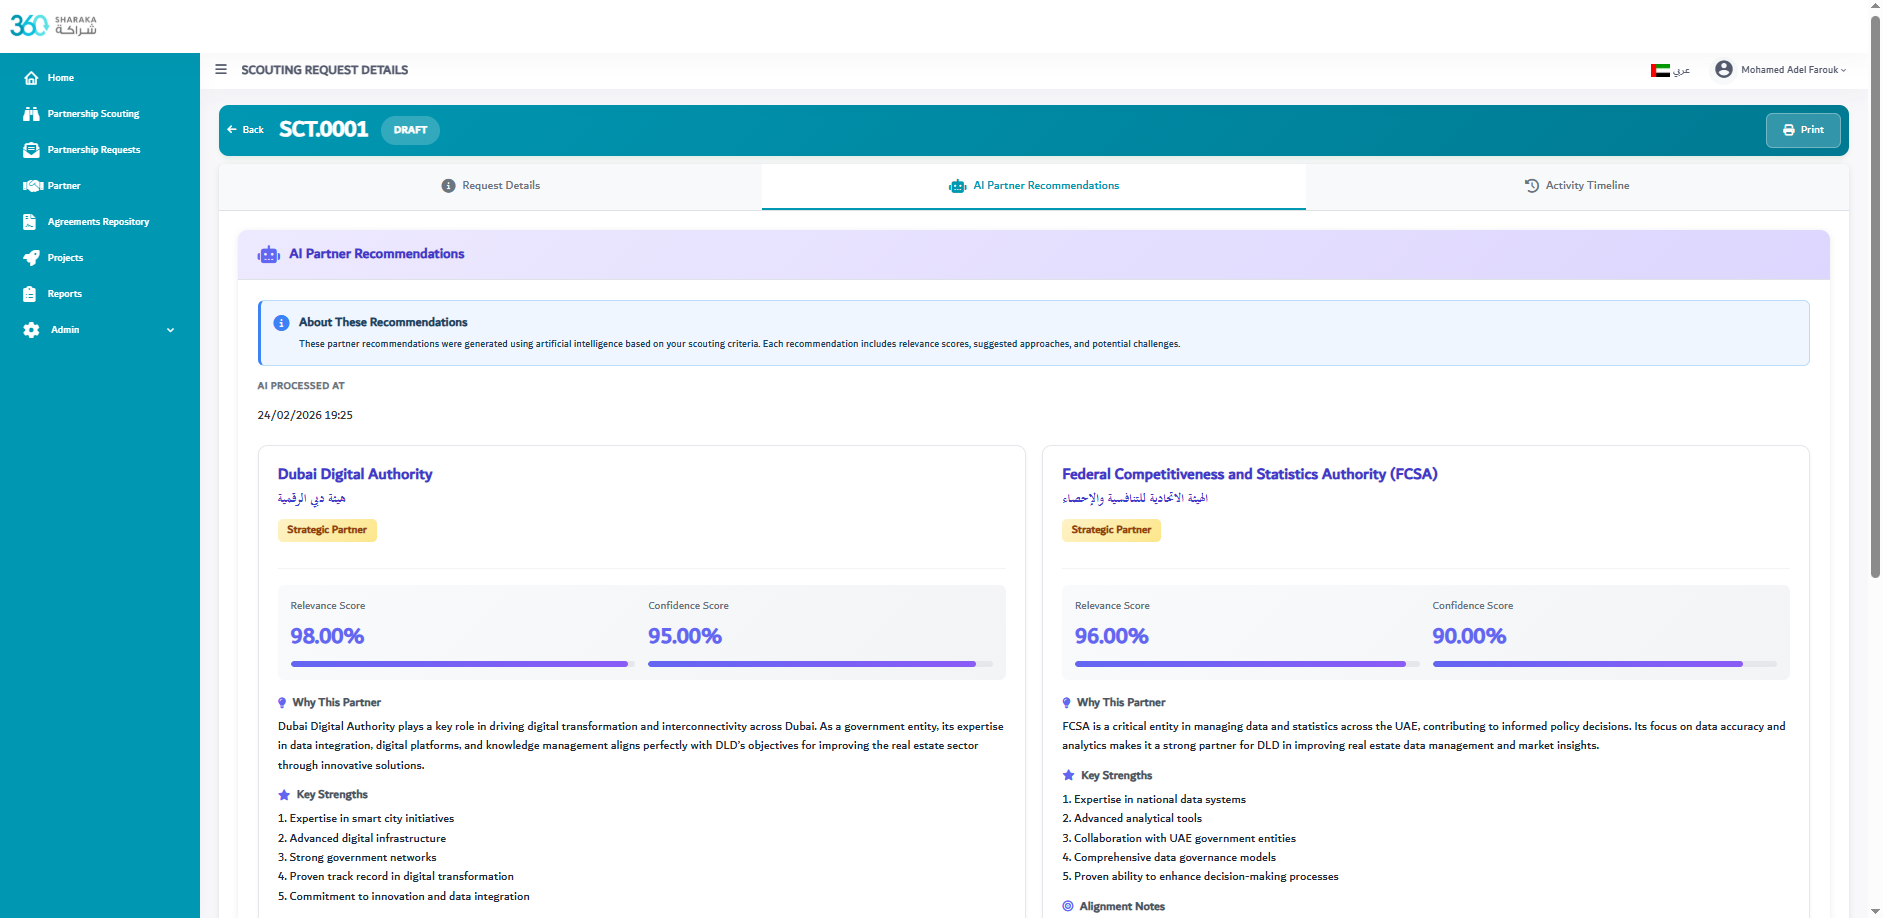Click the SCT.0001 request number
1883x918 pixels.
pyautogui.click(x=323, y=130)
